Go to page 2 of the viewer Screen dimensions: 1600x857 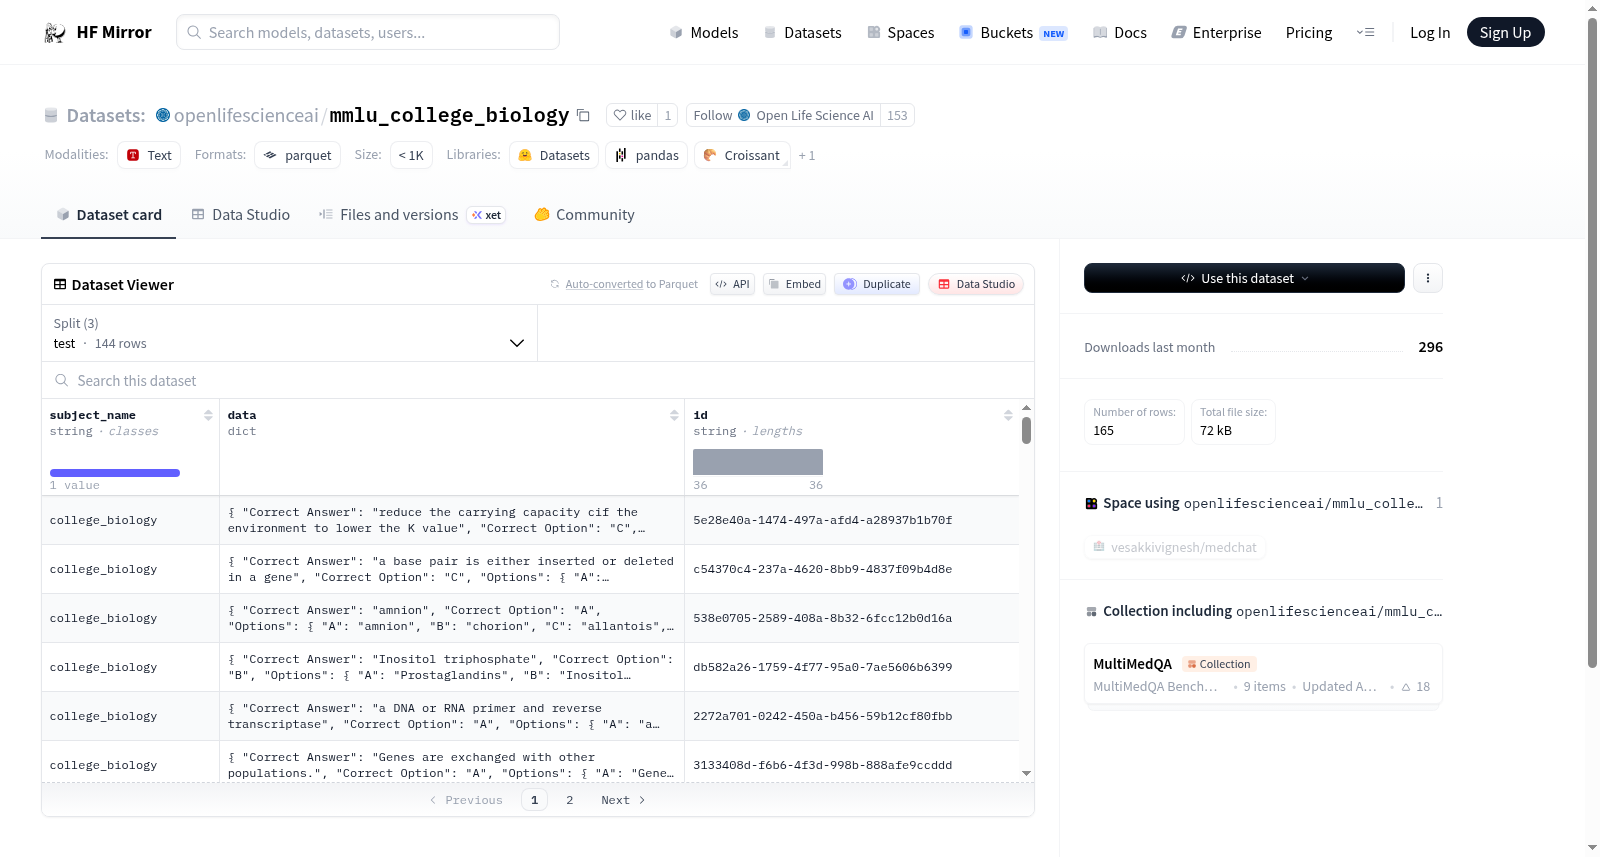pos(570,800)
